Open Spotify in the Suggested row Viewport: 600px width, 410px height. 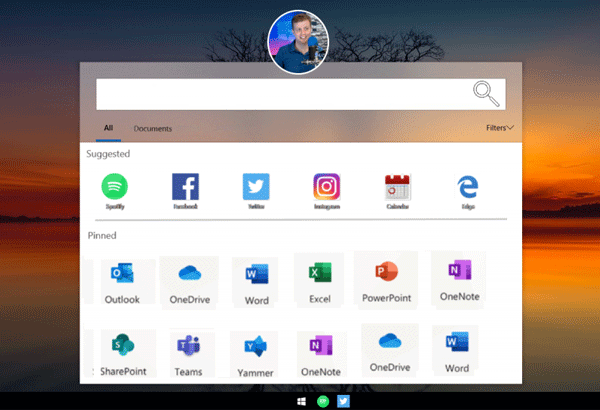[x=114, y=191]
